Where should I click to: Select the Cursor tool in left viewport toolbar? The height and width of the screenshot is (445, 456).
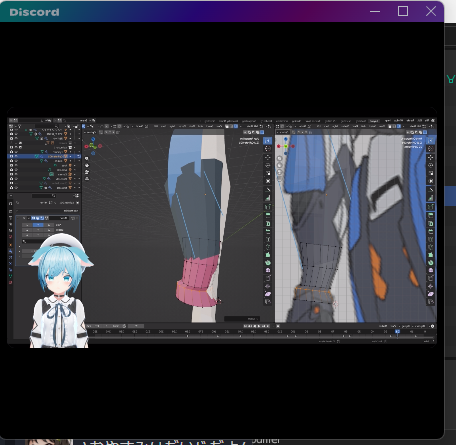pos(268,149)
